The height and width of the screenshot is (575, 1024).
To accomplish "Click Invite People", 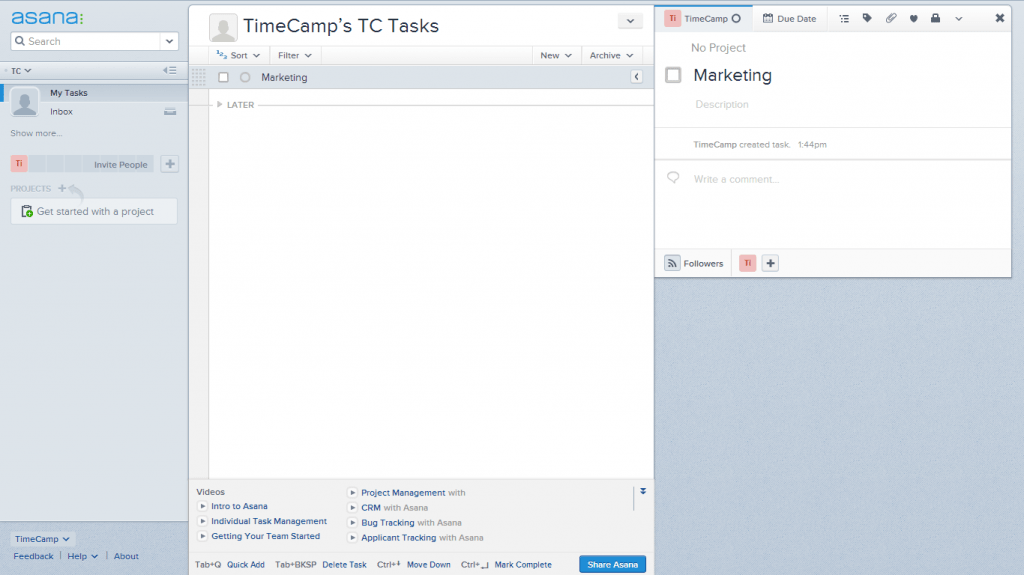I will click(x=121, y=165).
